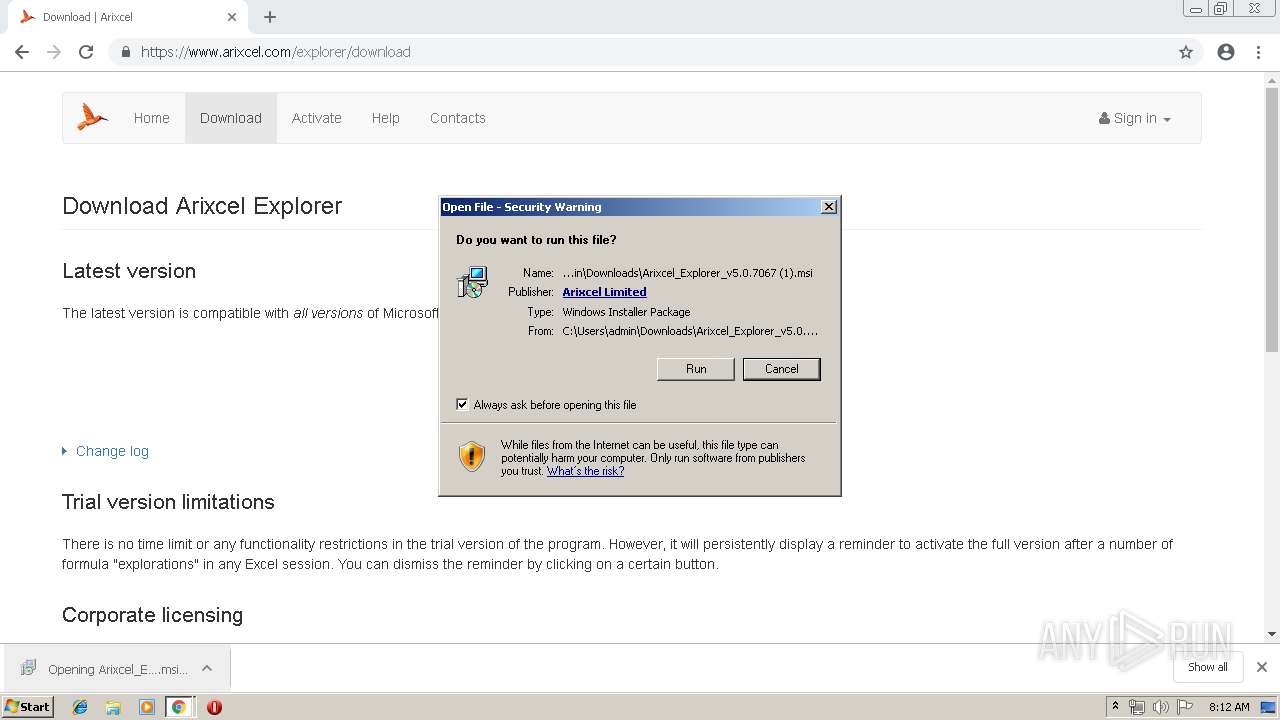Open the Help nav item

point(386,118)
